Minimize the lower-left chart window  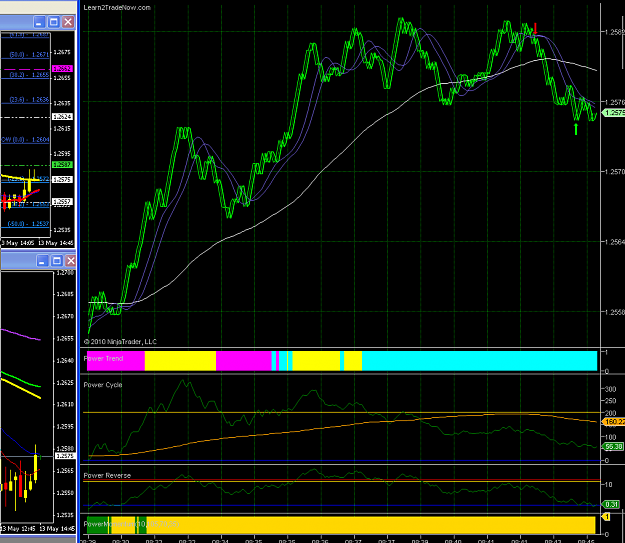pos(42,261)
